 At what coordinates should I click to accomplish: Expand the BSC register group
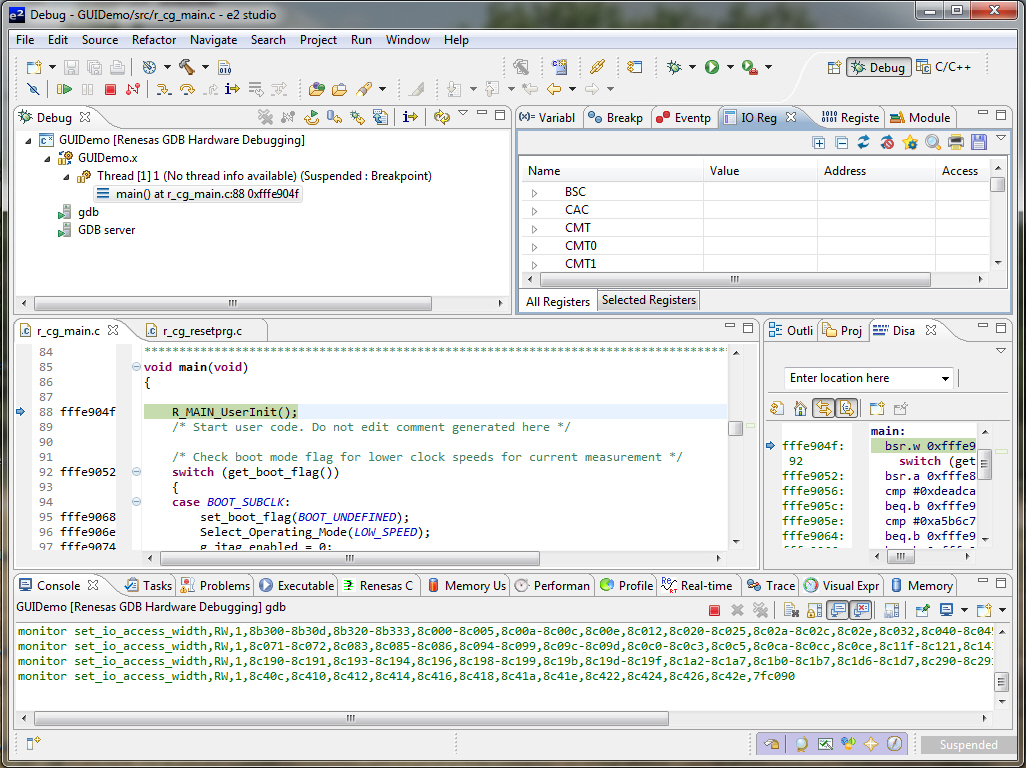(x=534, y=192)
